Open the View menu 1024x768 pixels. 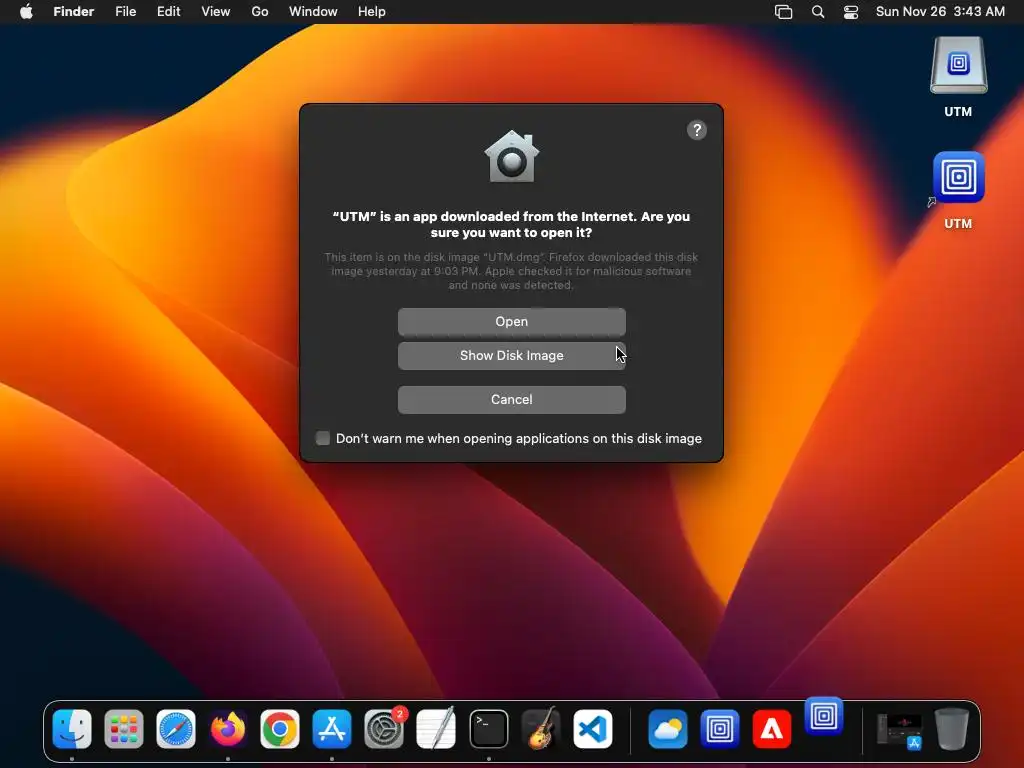click(x=216, y=12)
